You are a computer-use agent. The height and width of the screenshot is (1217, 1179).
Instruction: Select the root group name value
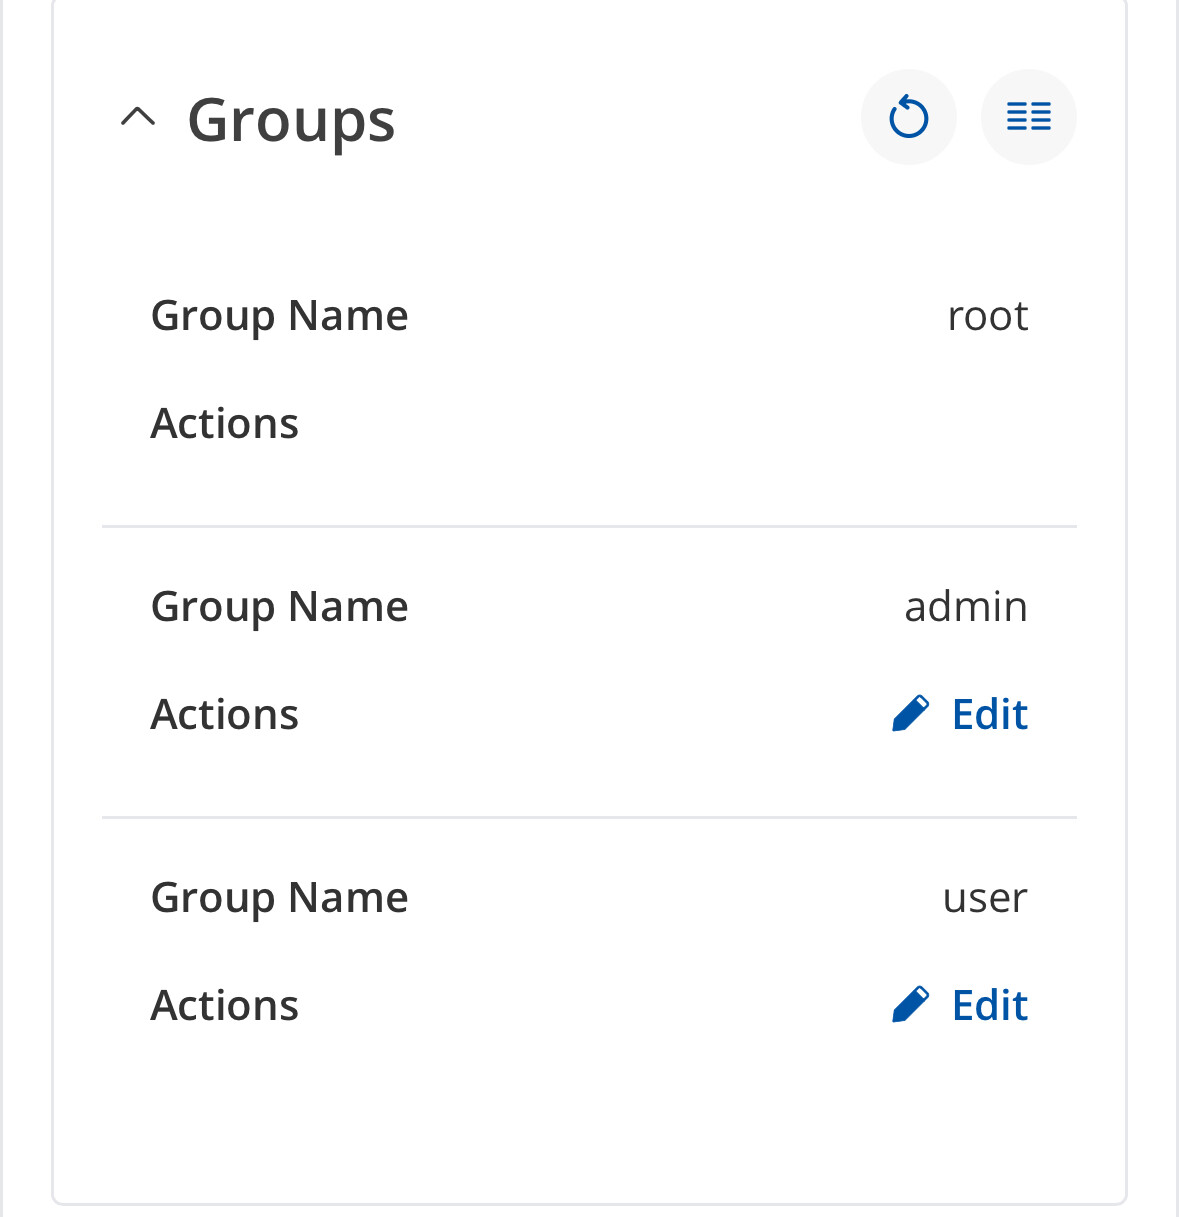coord(987,316)
